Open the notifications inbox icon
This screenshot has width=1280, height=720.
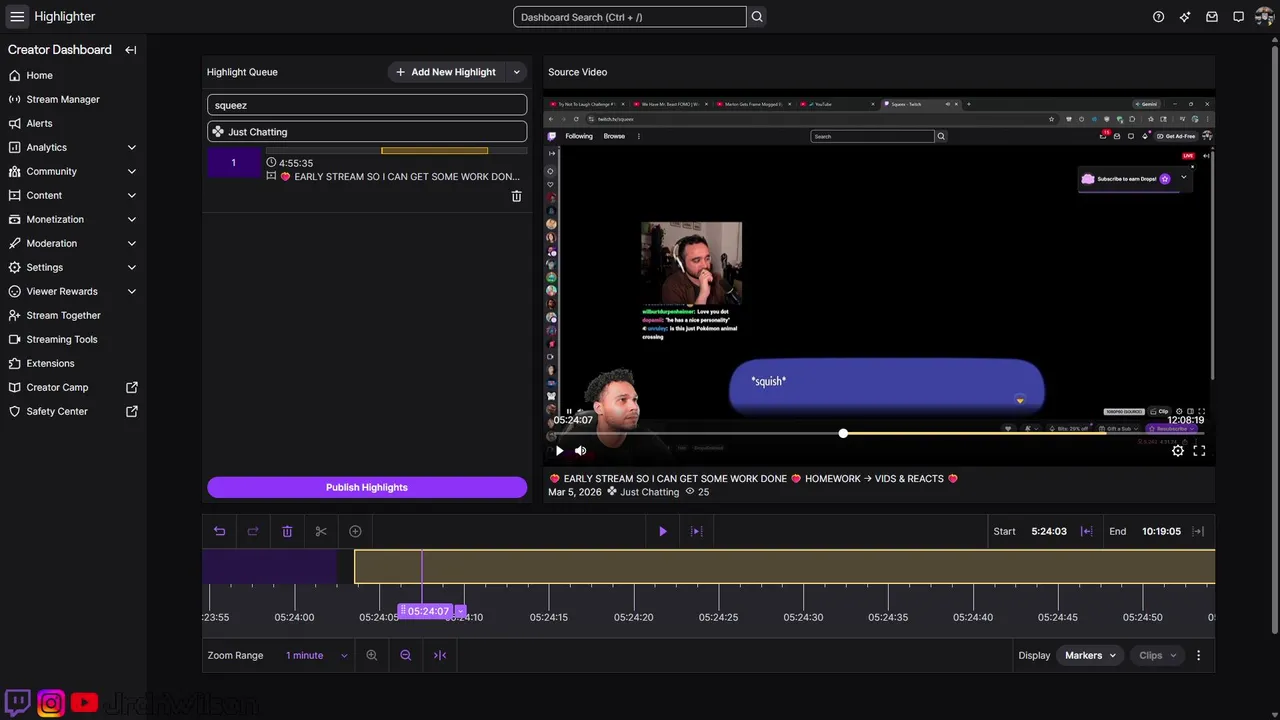click(1212, 17)
